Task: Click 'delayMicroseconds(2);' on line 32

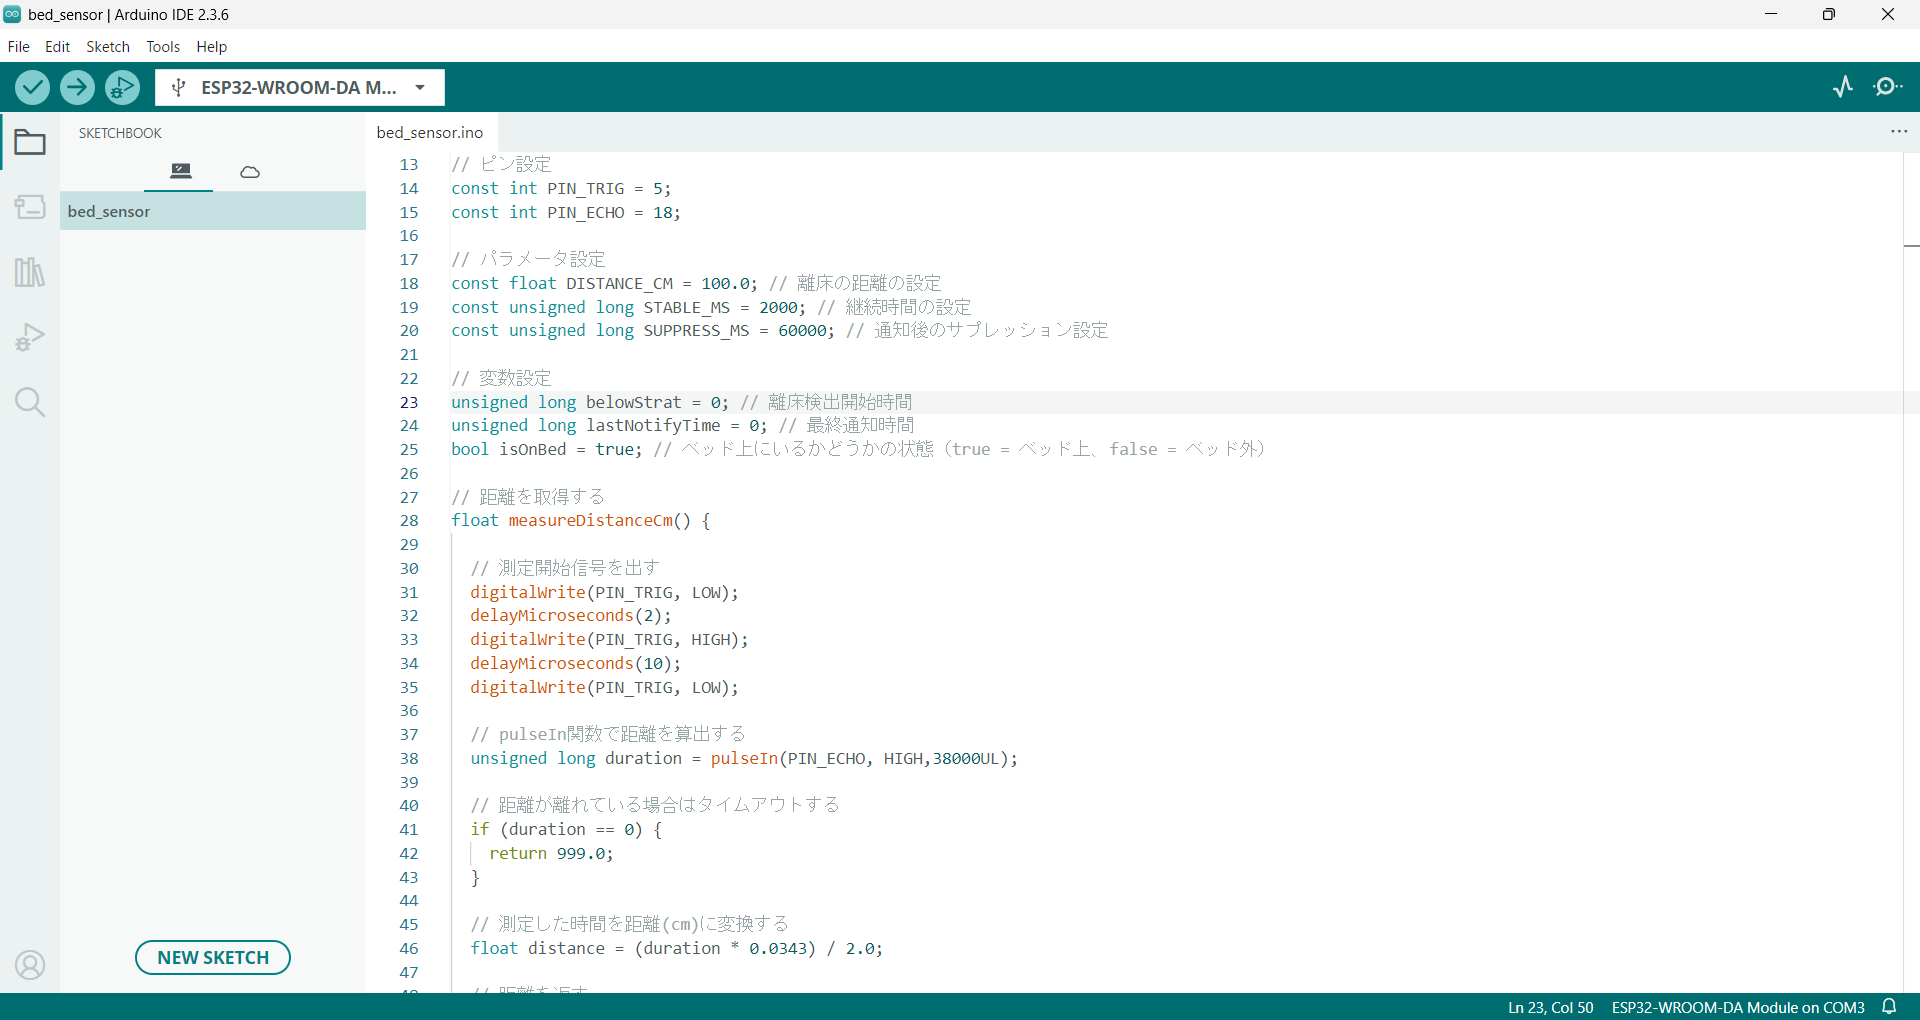Action: [x=571, y=616]
